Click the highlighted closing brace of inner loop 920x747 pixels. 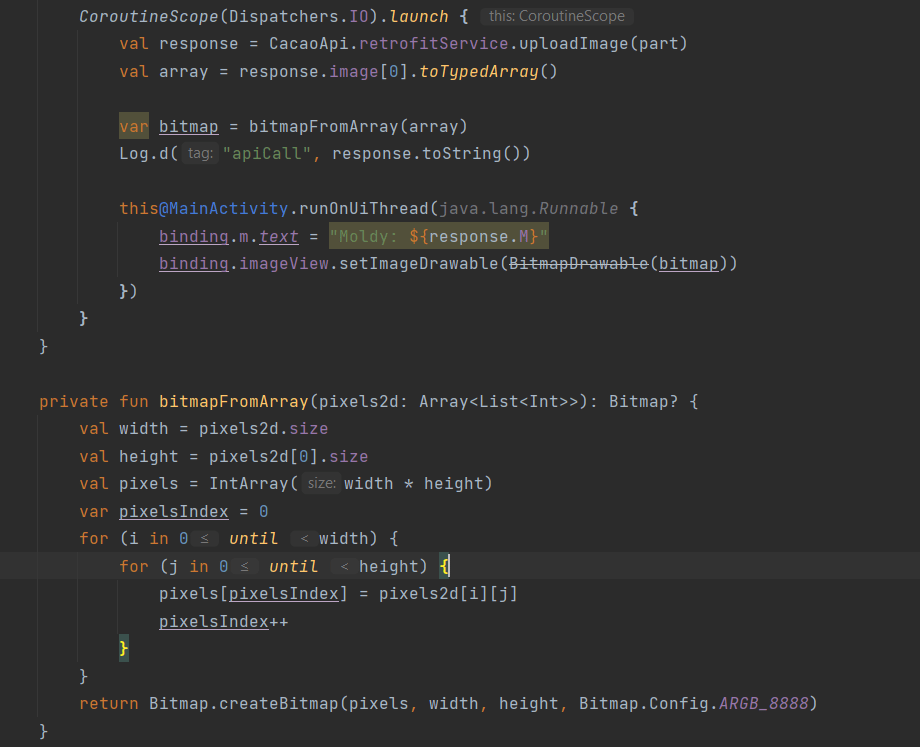pos(122,647)
